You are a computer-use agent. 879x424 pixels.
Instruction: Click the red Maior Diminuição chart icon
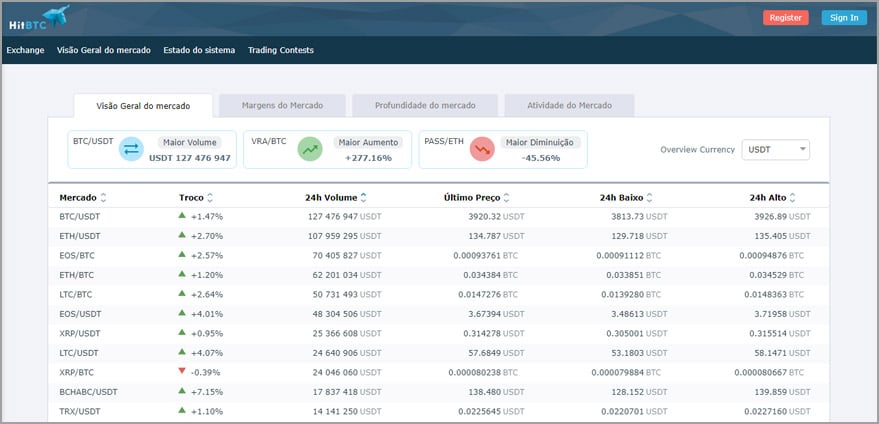pyautogui.click(x=482, y=149)
